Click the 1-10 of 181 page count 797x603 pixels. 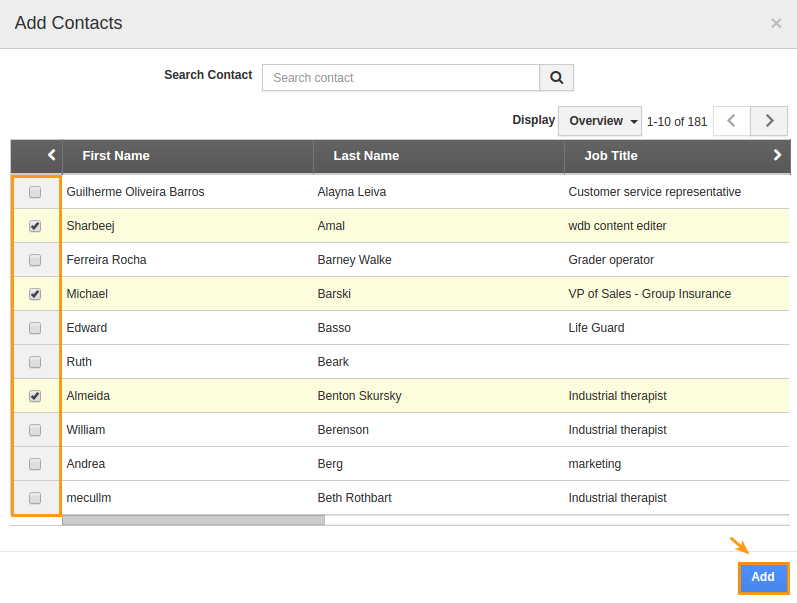coord(677,122)
